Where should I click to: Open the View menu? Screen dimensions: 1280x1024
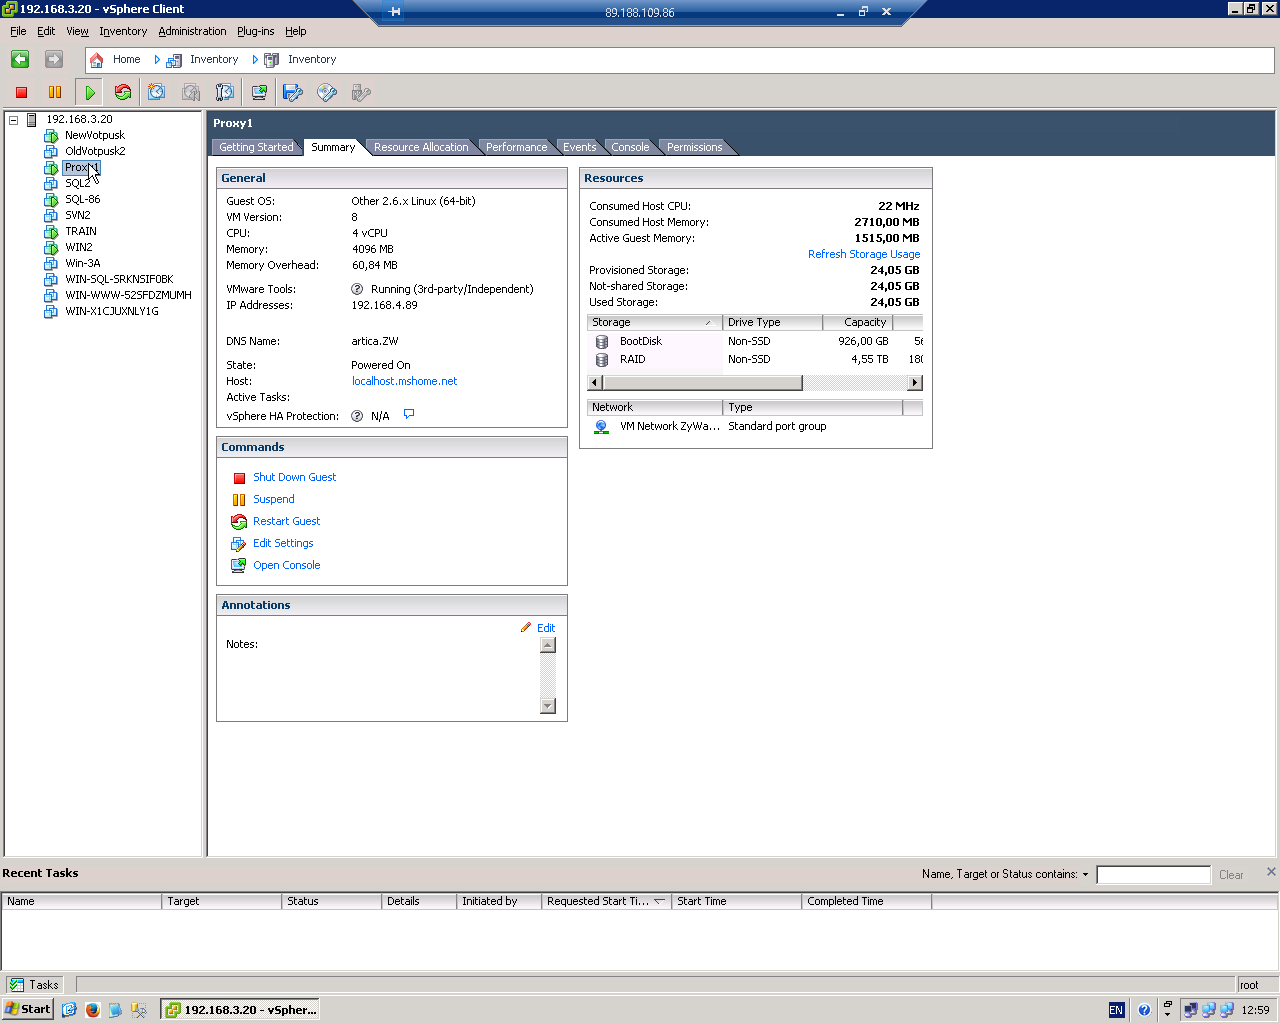[77, 31]
